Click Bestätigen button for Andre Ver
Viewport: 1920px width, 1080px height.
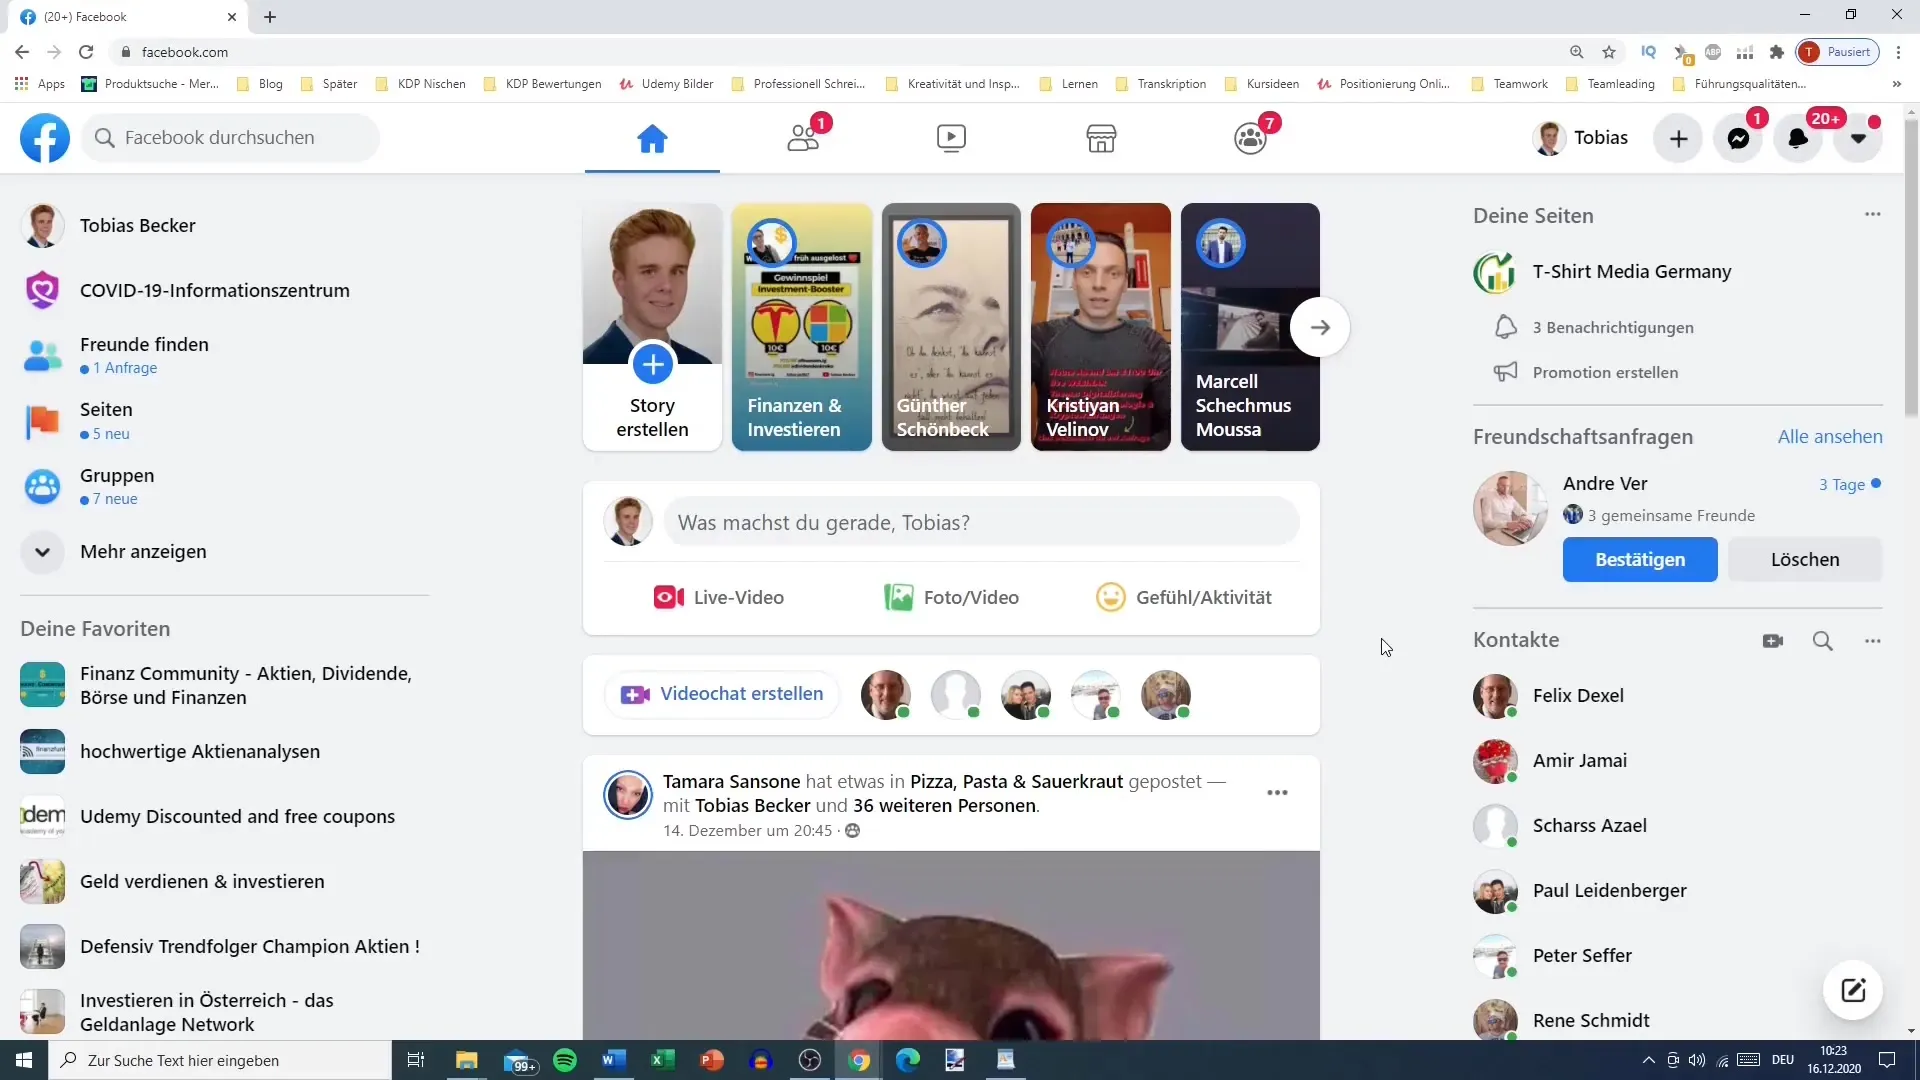[x=1639, y=559]
